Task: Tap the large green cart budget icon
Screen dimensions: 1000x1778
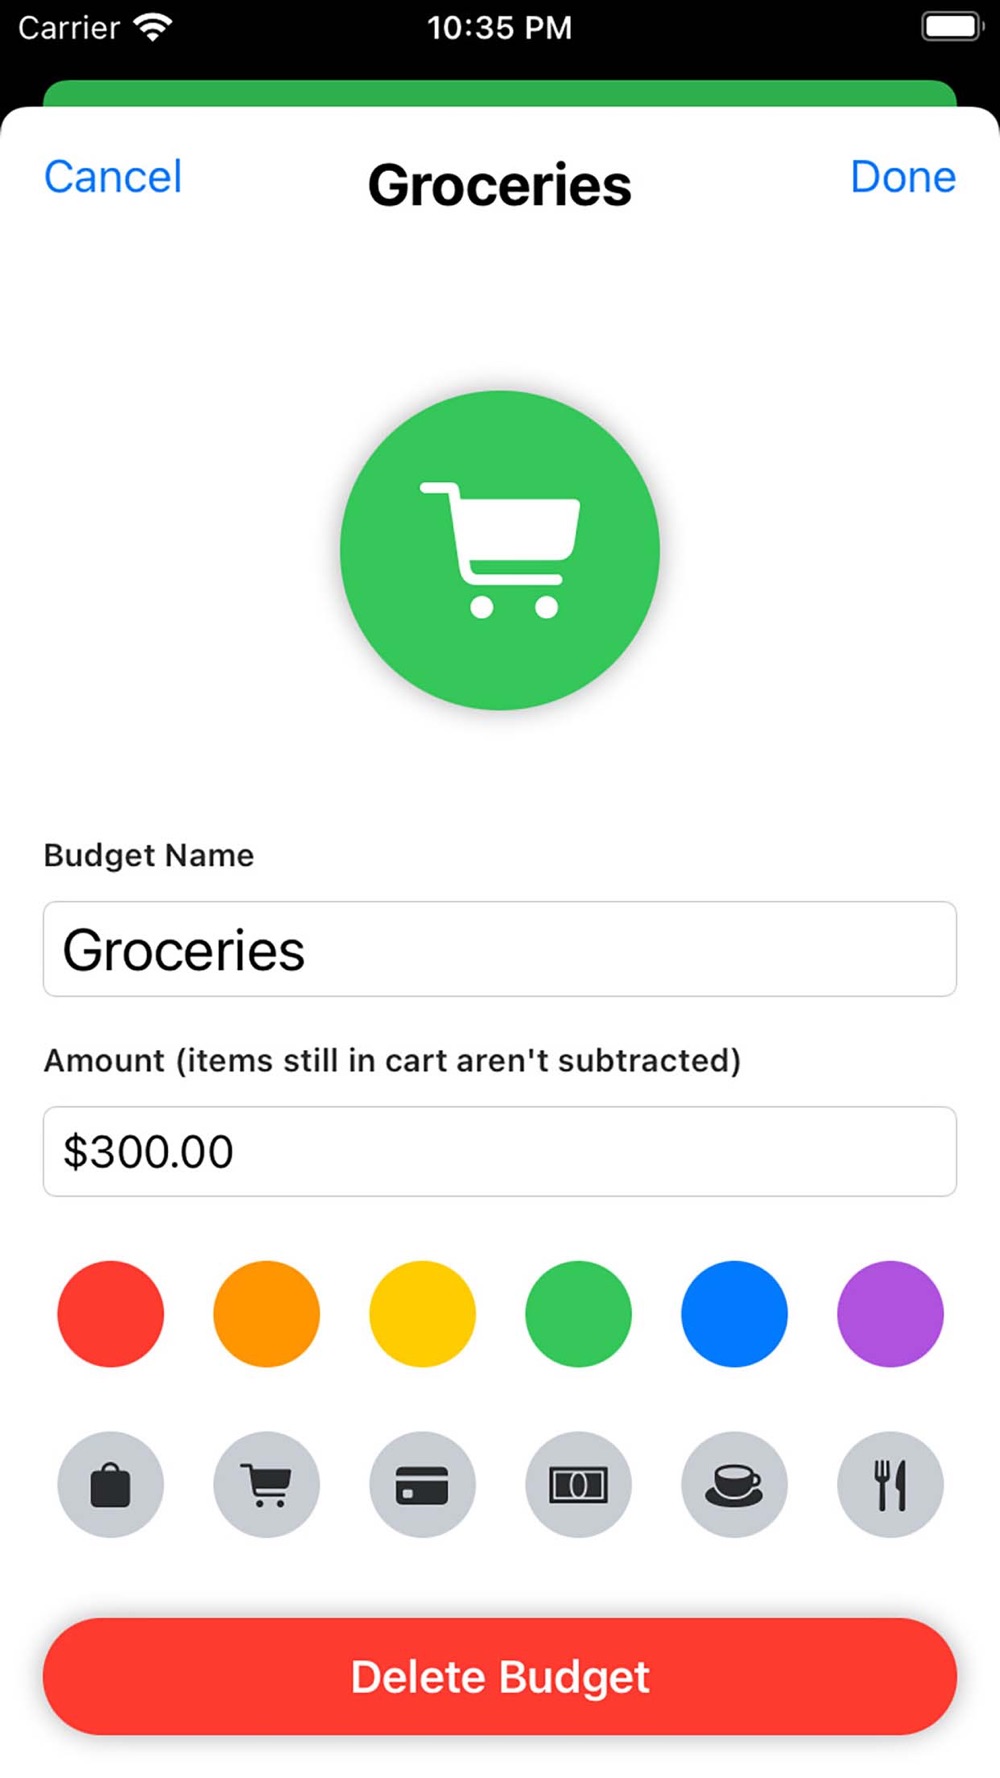Action: click(500, 550)
